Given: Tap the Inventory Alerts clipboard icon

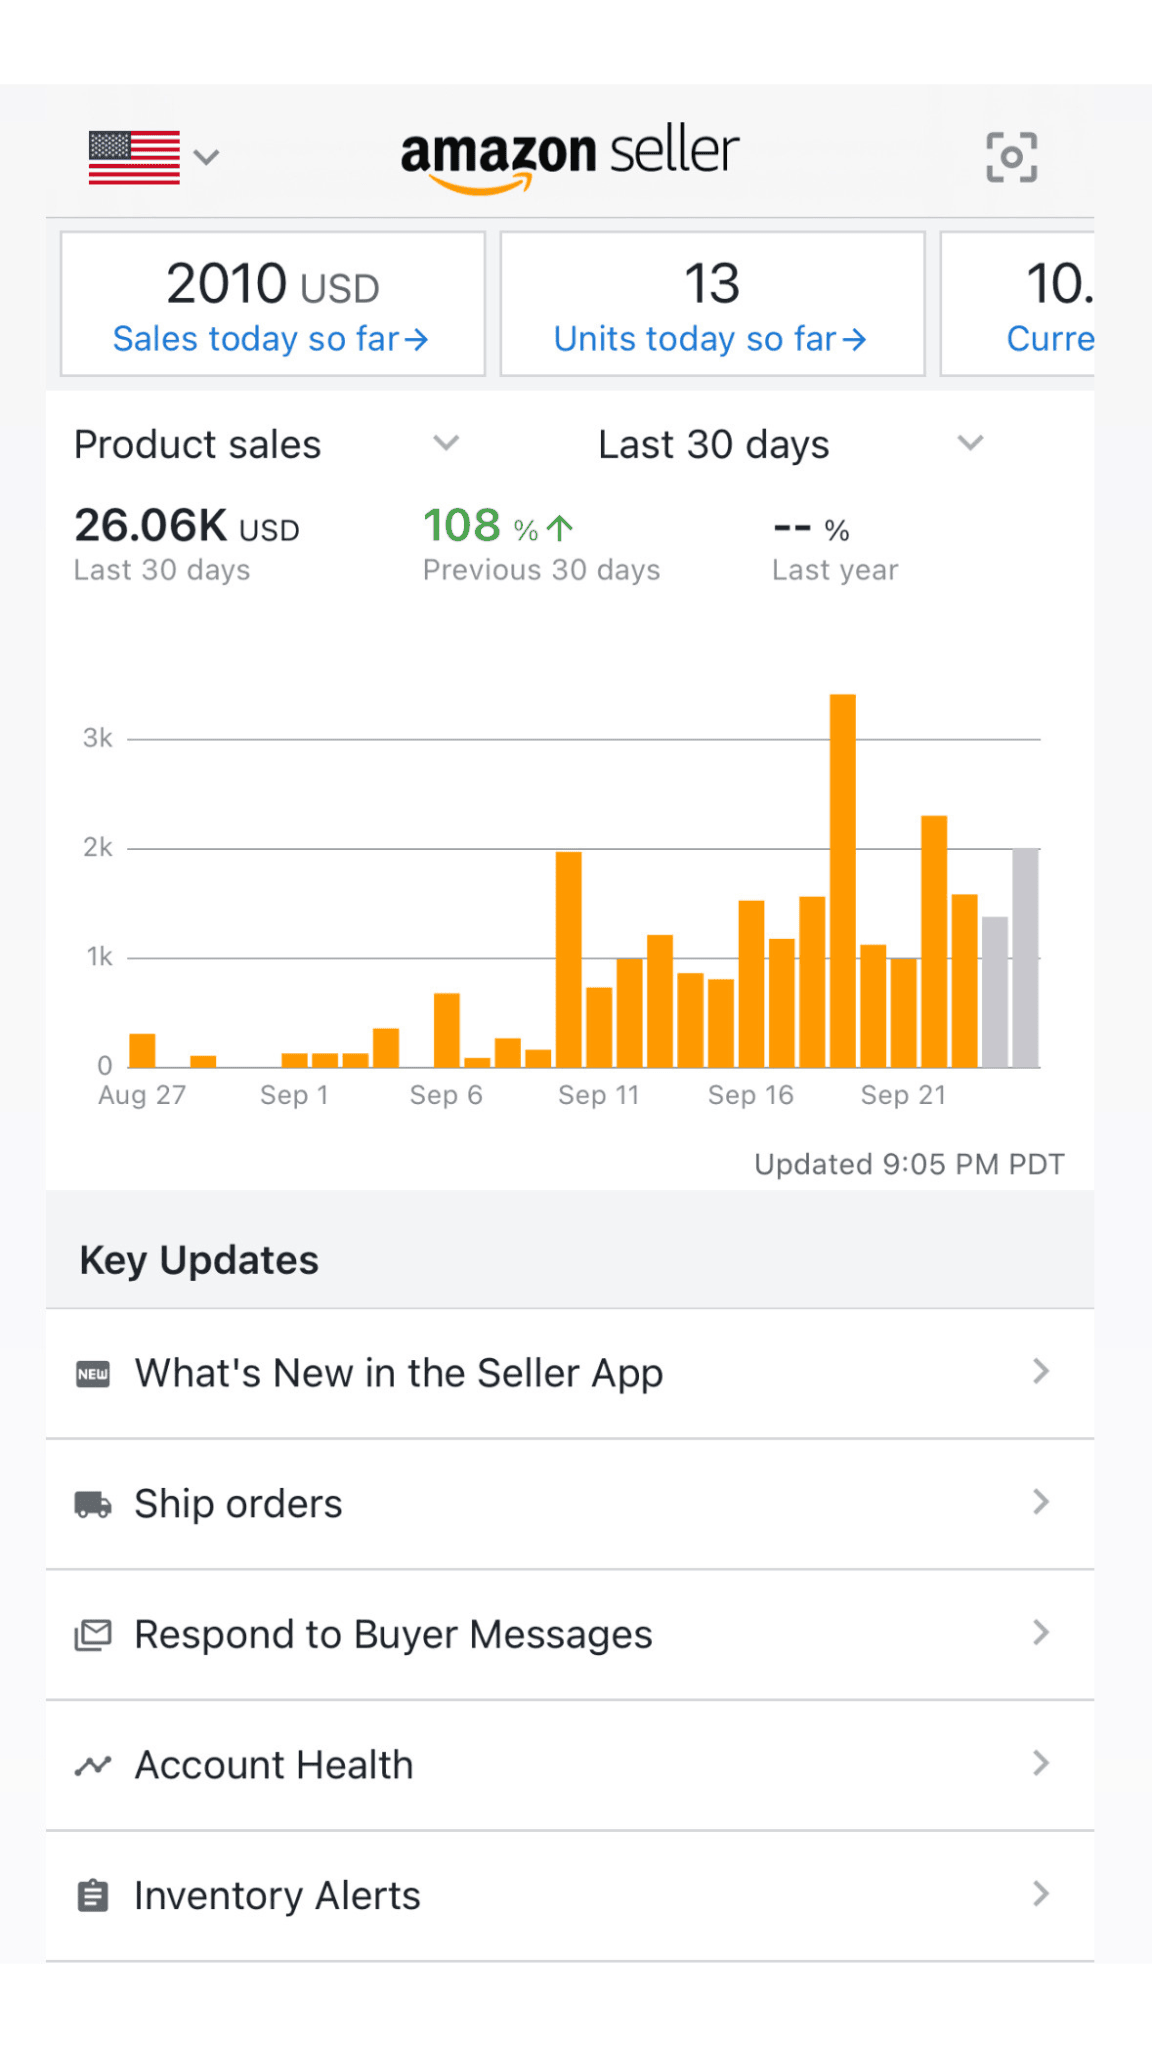Looking at the screenshot, I should point(93,1896).
